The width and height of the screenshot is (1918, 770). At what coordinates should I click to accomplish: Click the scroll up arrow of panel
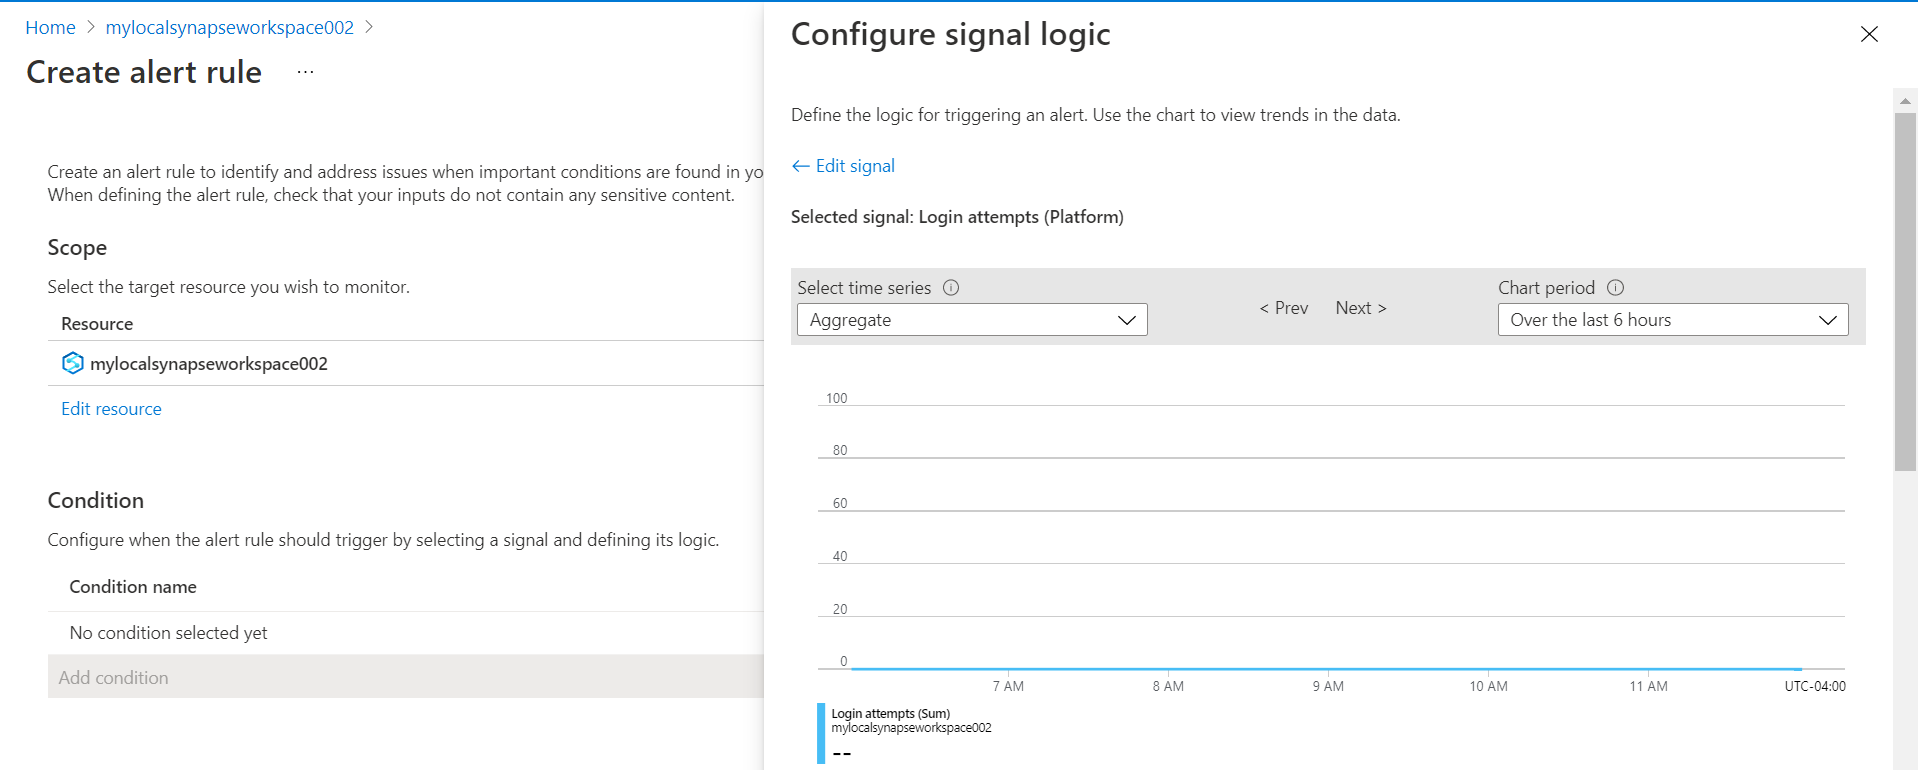pyautogui.click(x=1905, y=101)
